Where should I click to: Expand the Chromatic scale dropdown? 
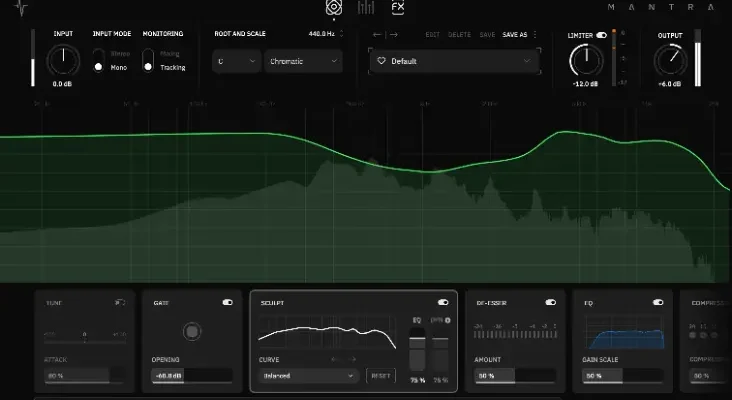pos(304,61)
